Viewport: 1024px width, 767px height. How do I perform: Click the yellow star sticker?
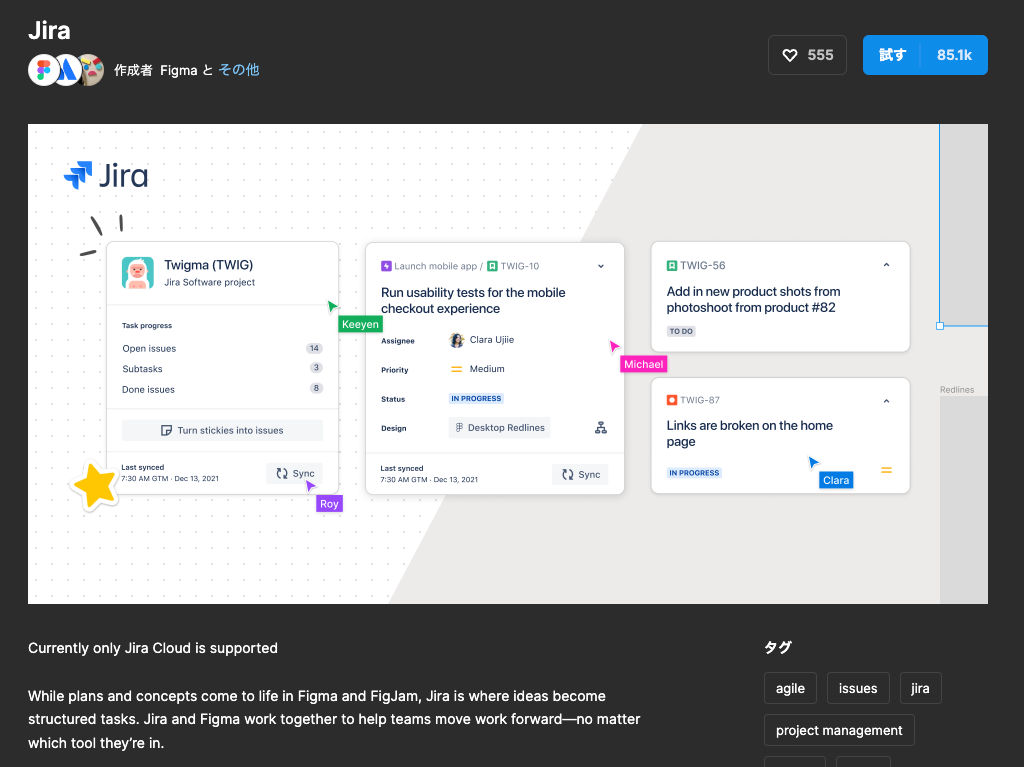click(x=95, y=485)
